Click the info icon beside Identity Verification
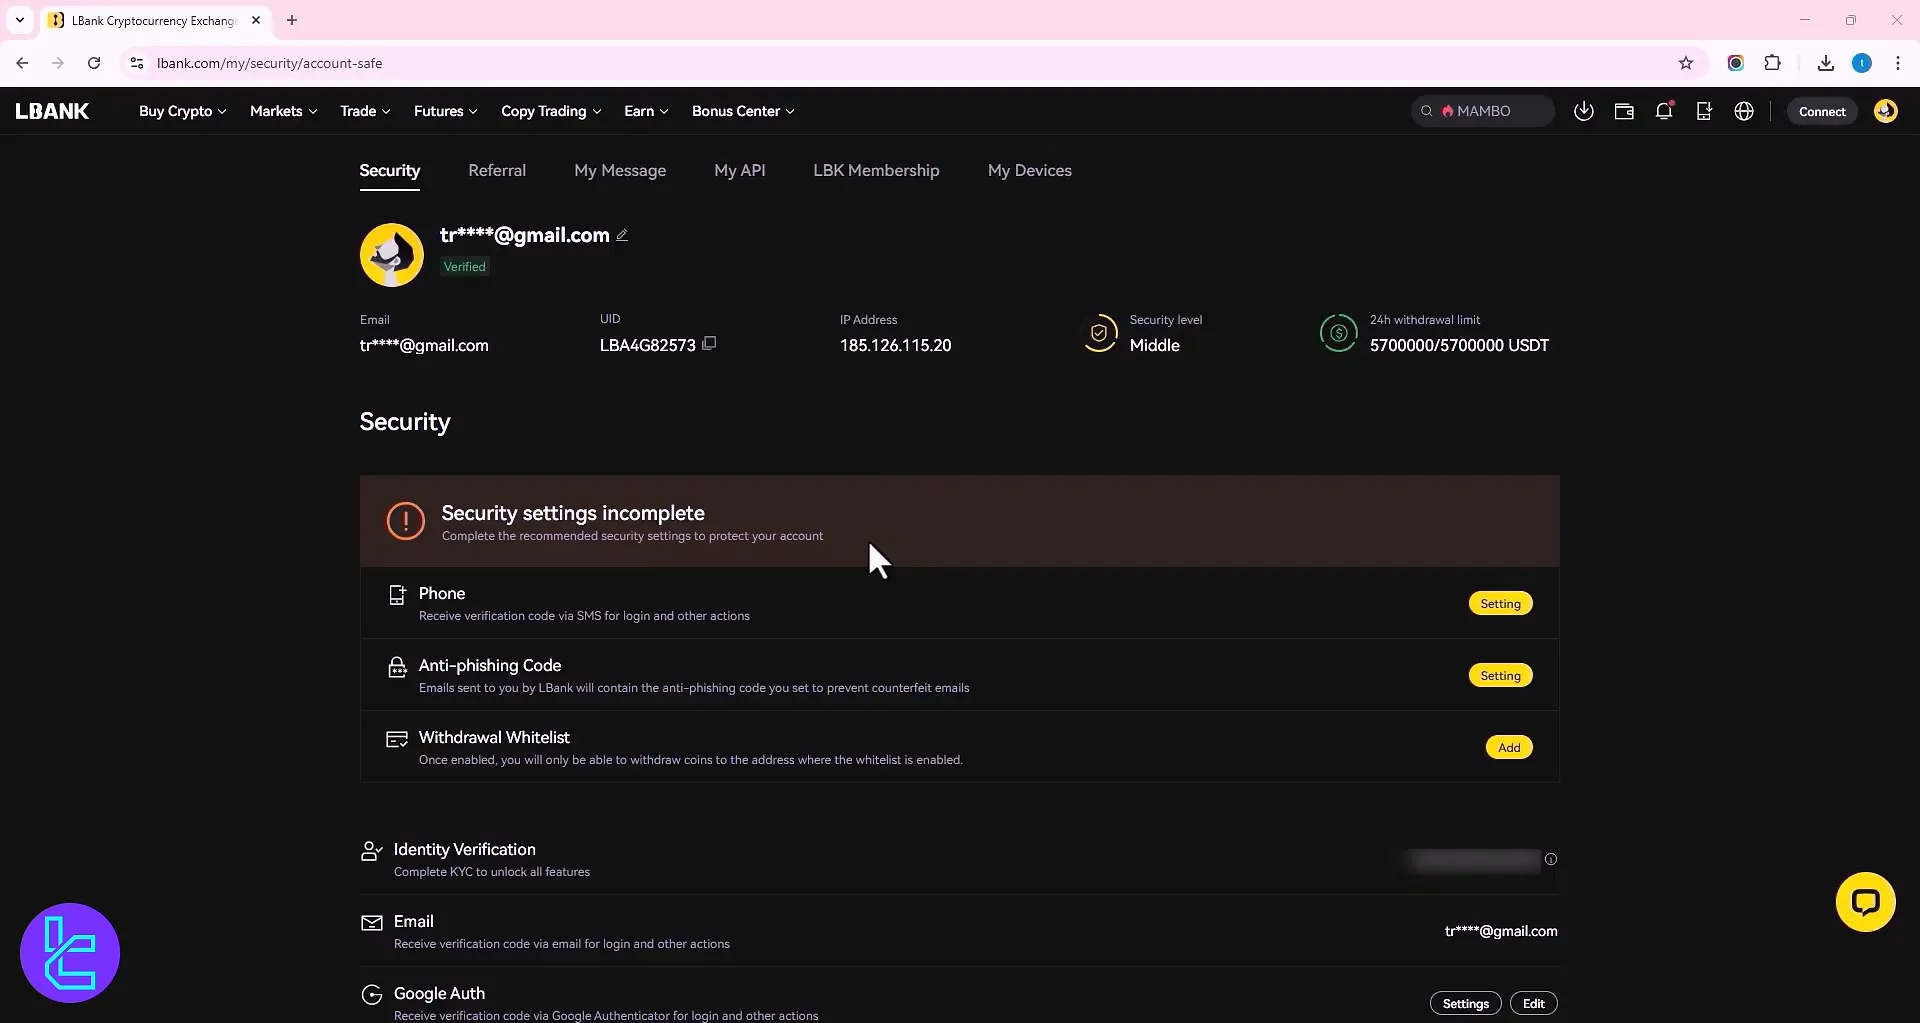This screenshot has height=1023, width=1920. pos(1550,859)
